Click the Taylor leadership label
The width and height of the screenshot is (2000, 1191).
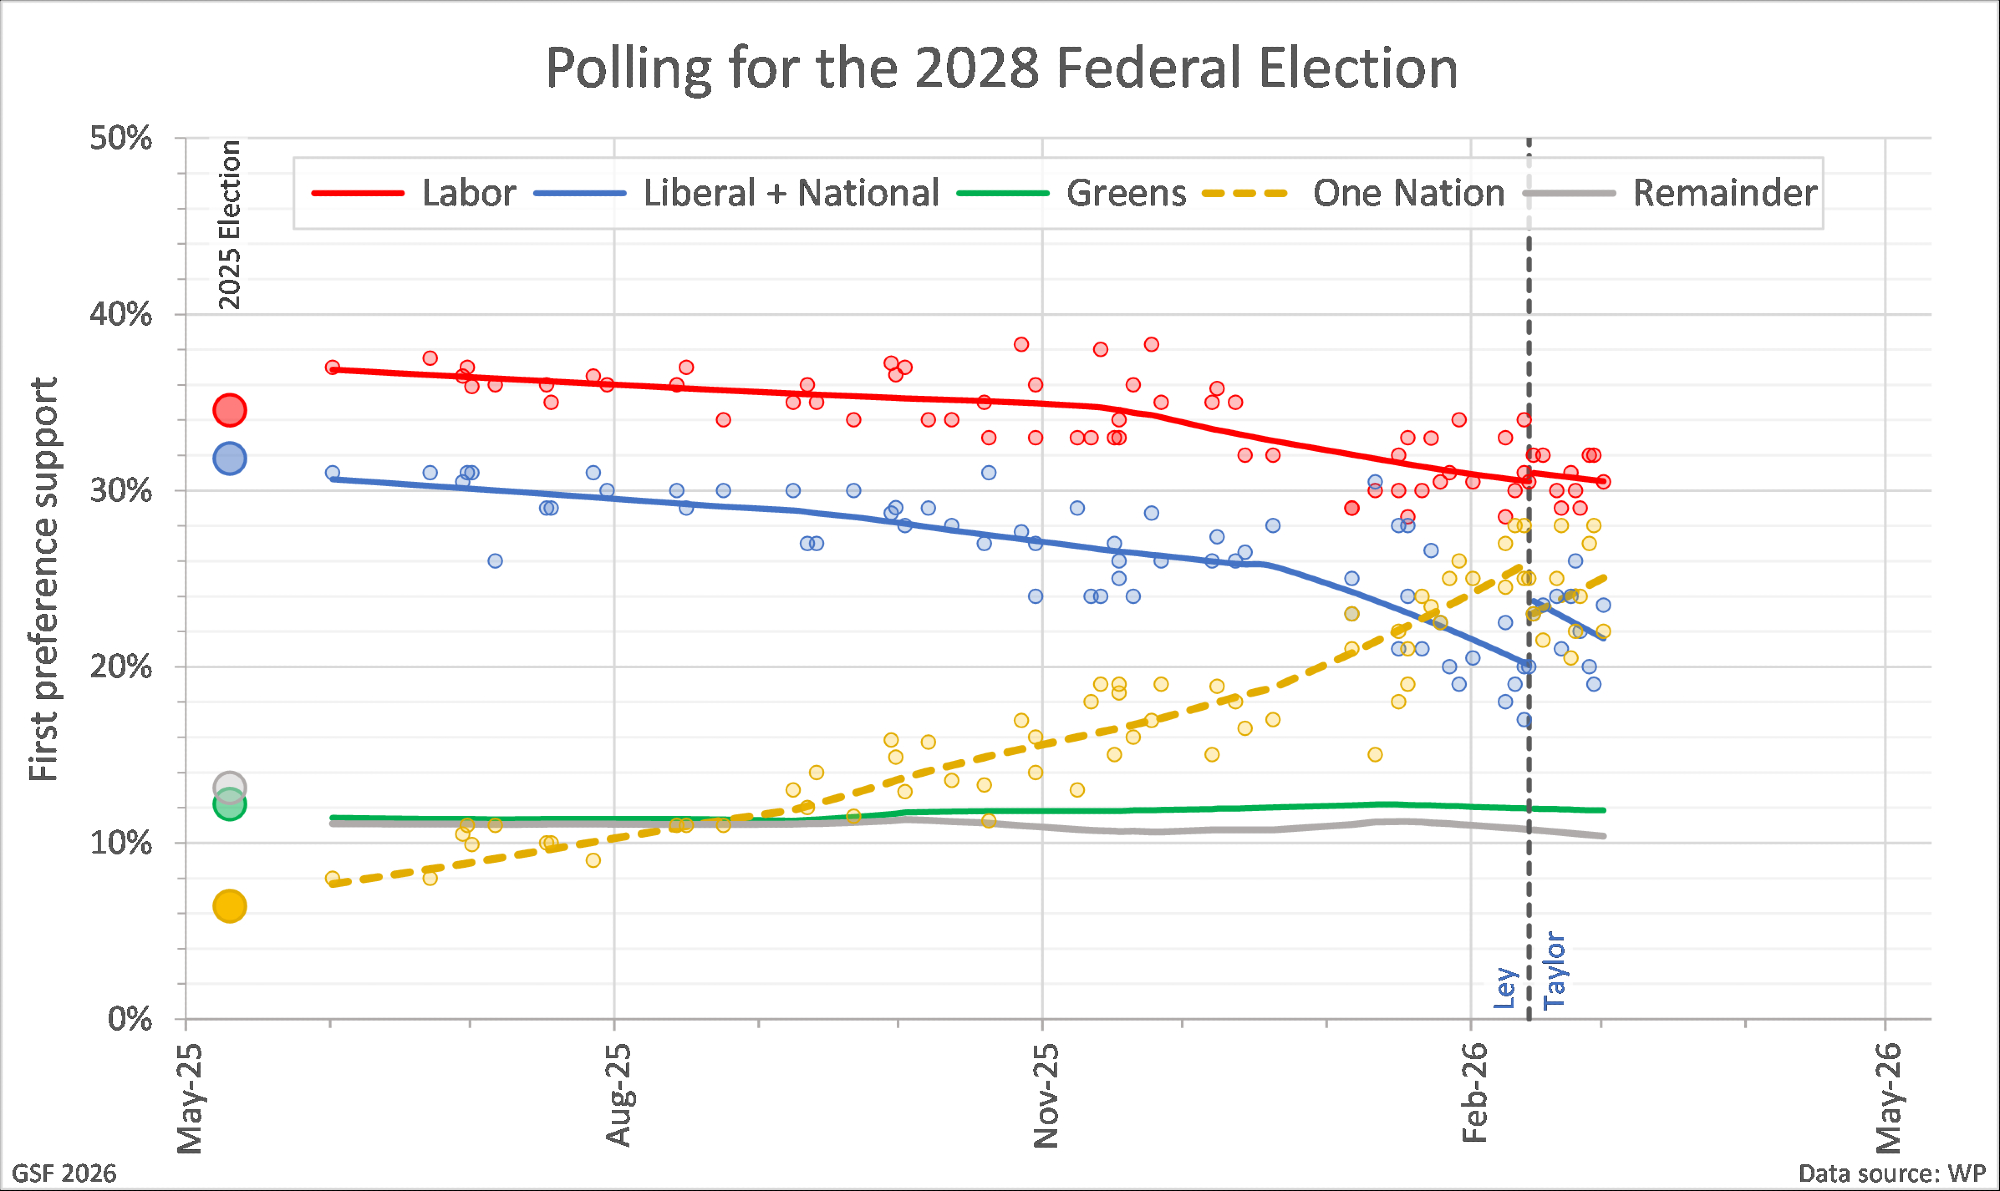coord(1554,970)
